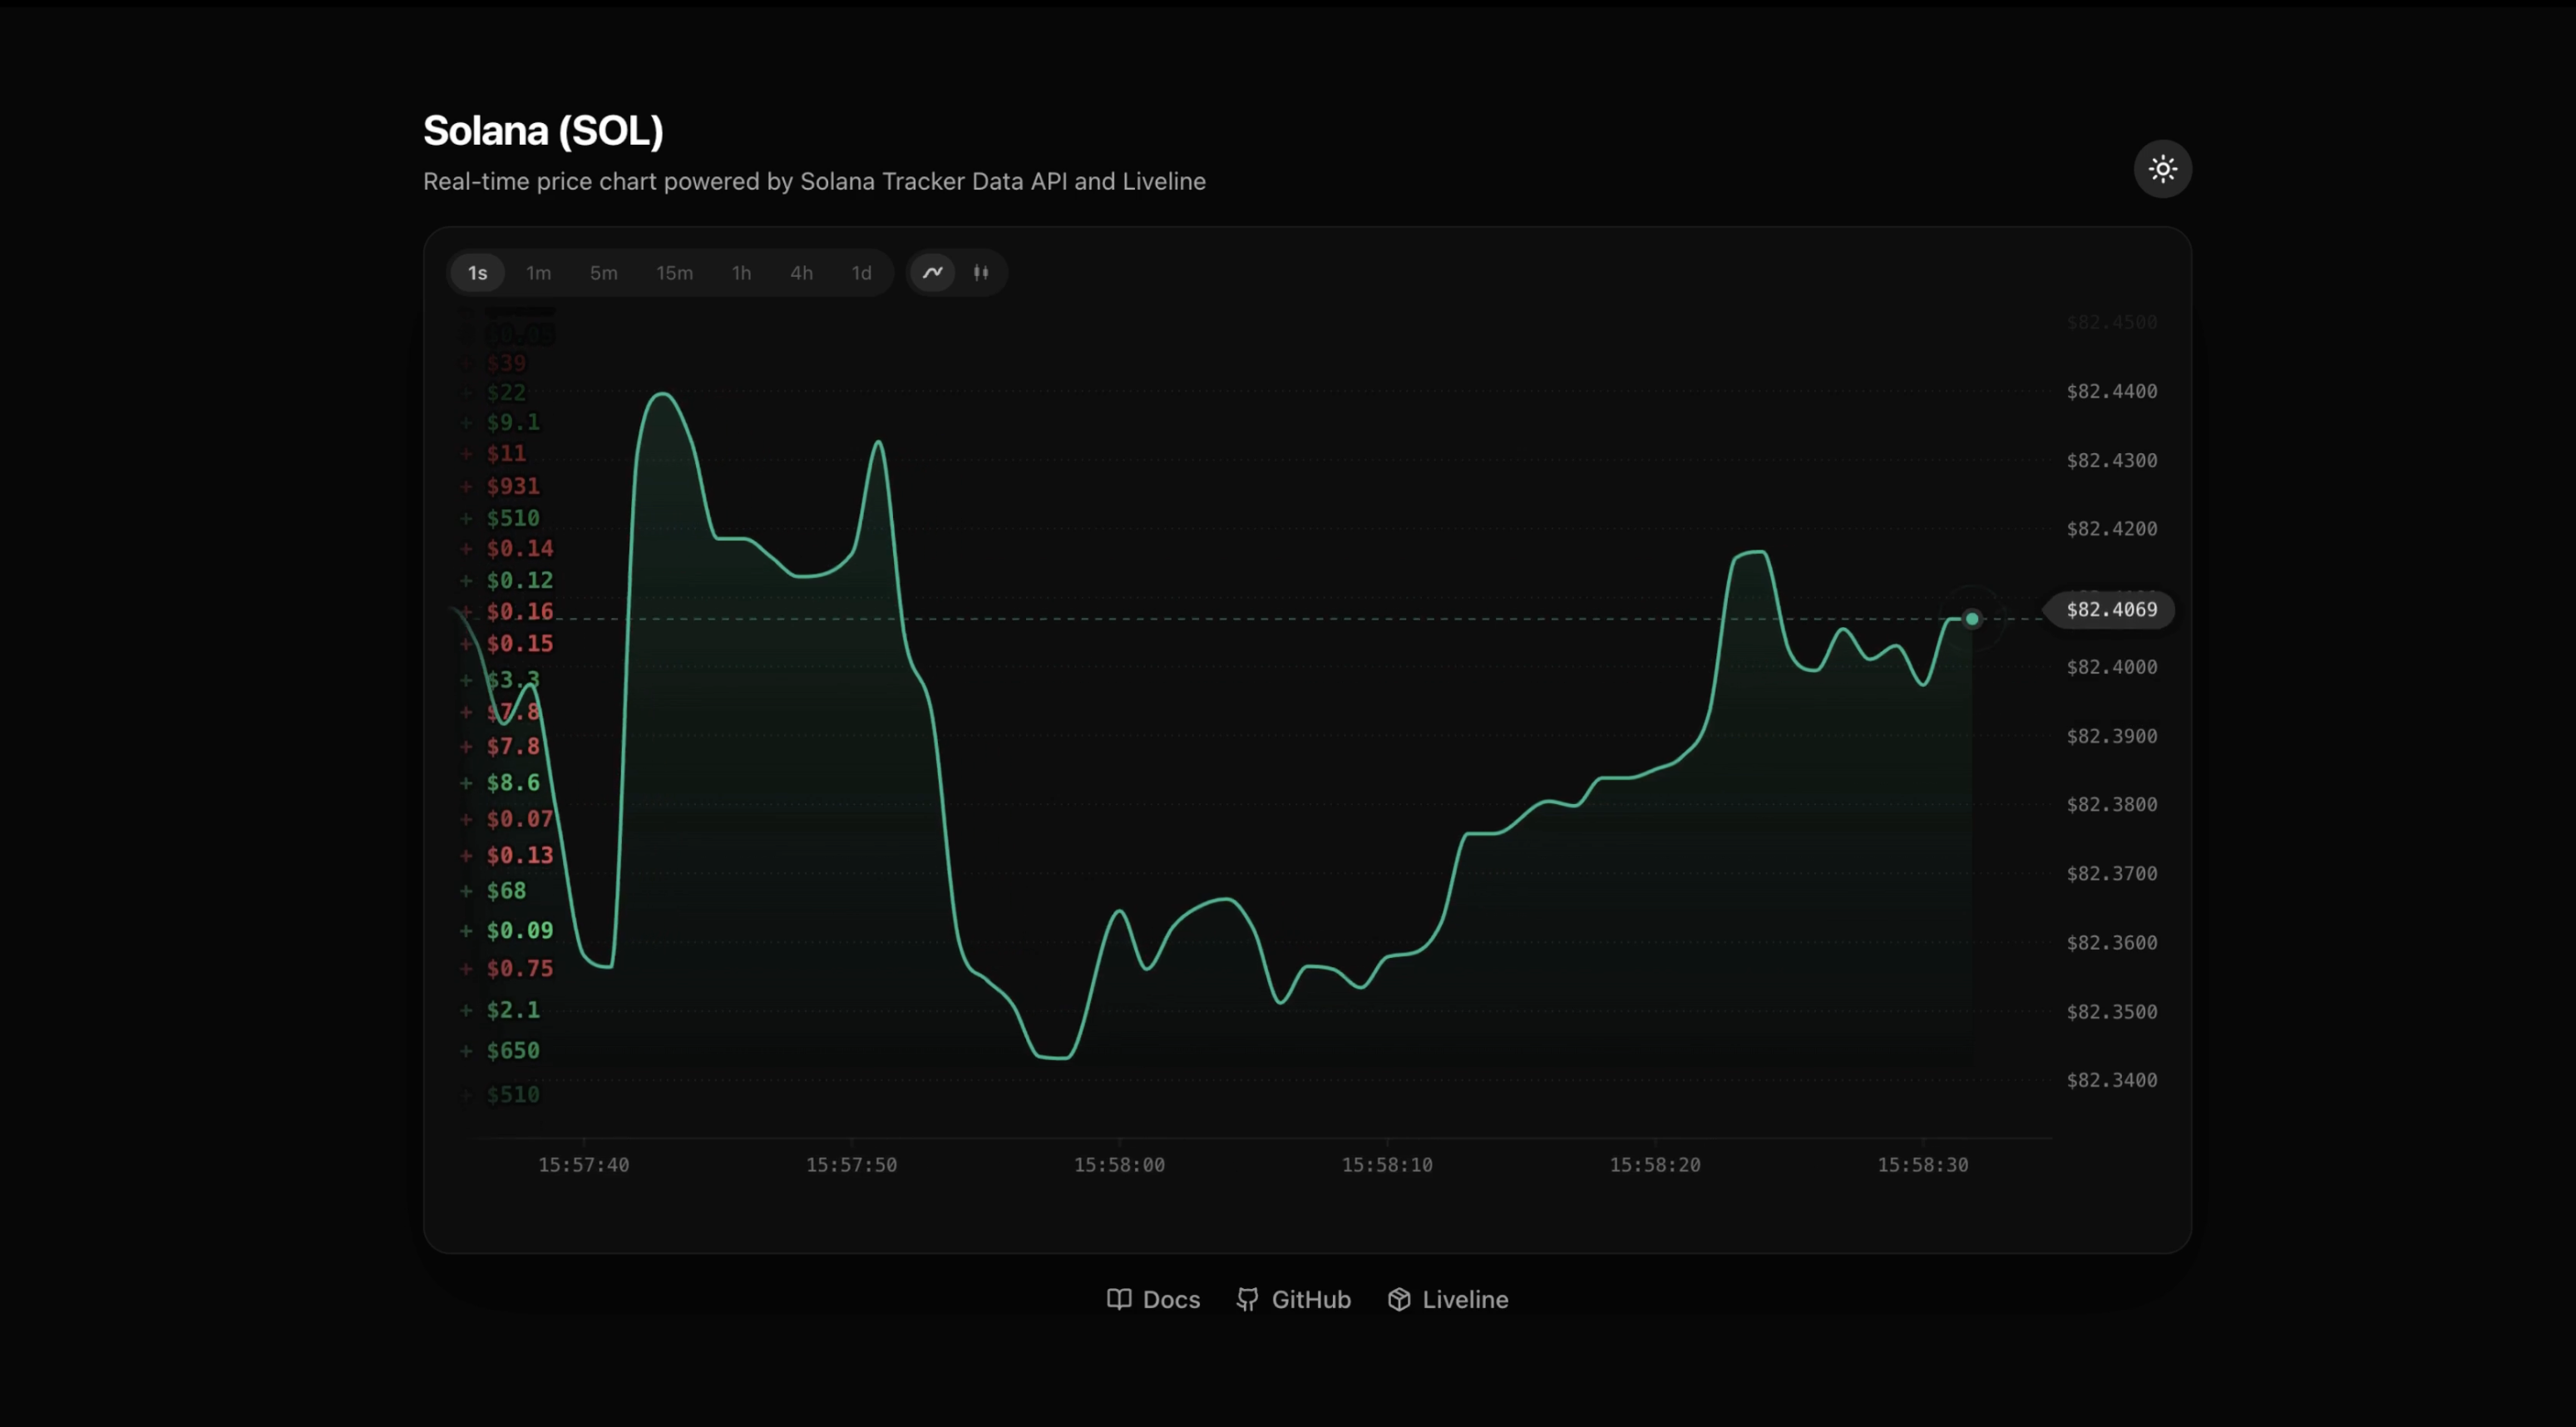Click the $931 trade entry
This screenshot has height=1427, width=2576.
click(513, 486)
